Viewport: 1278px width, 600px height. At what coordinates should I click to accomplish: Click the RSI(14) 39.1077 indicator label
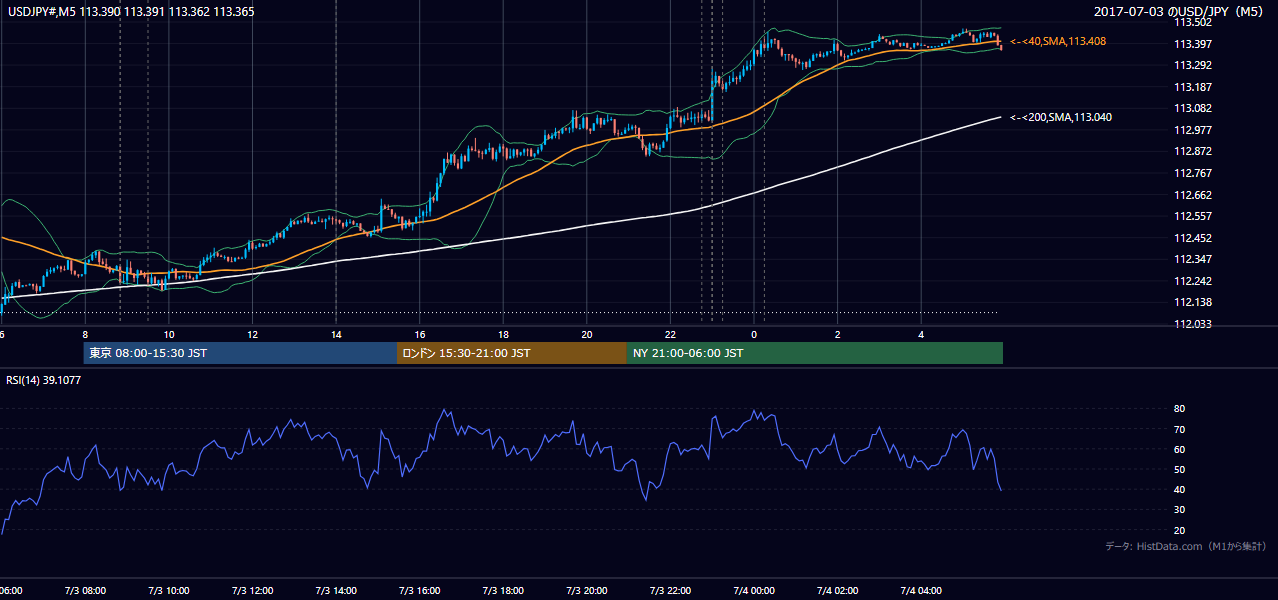[x=44, y=380]
